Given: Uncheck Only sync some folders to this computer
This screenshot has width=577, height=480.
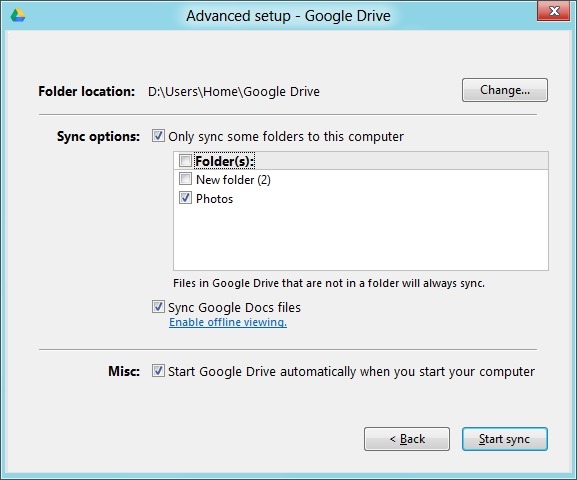Looking at the screenshot, I should tap(158, 136).
